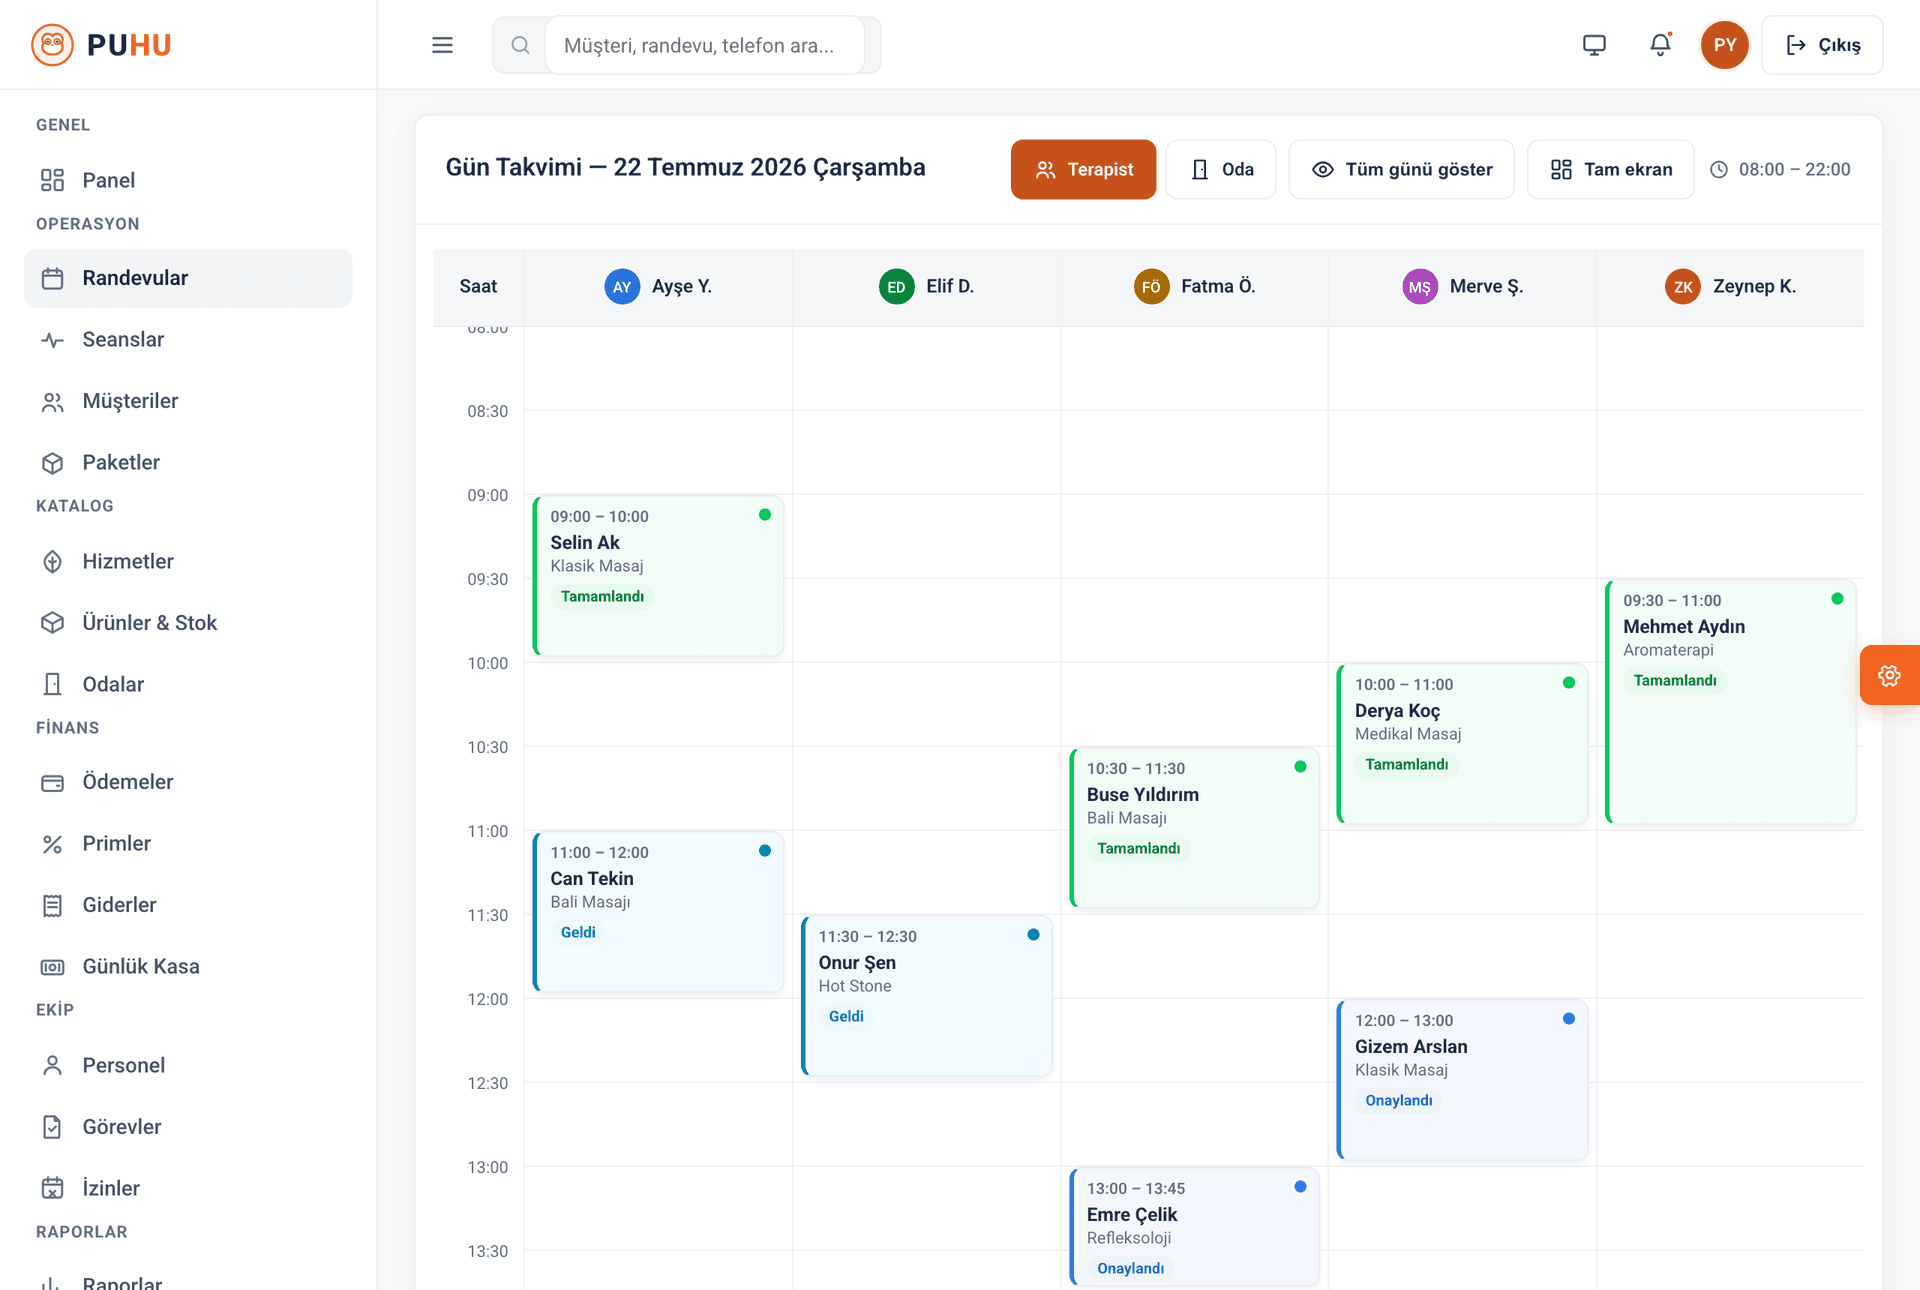Click the Günlük Kasa cash icon
Viewport: 1920px width, 1290px height.
point(52,967)
